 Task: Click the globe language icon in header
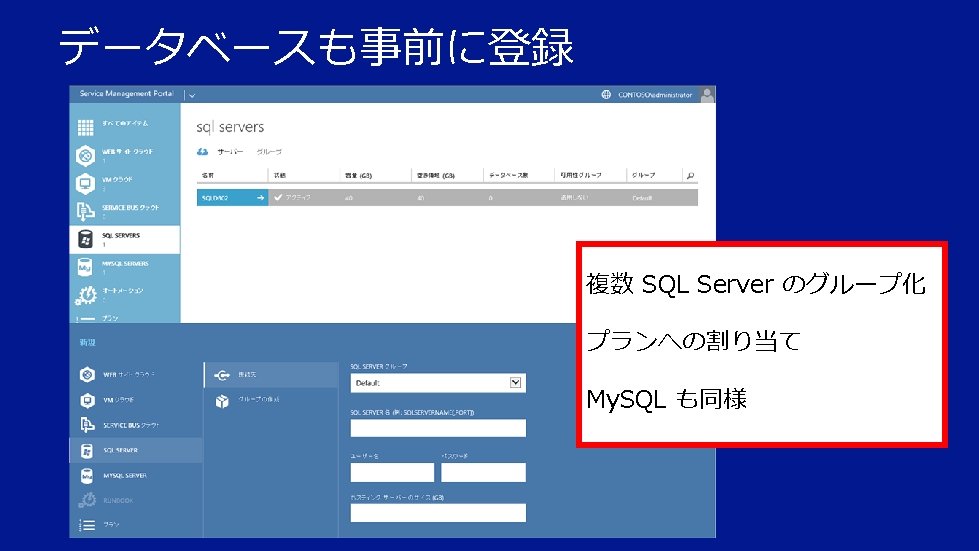point(606,95)
